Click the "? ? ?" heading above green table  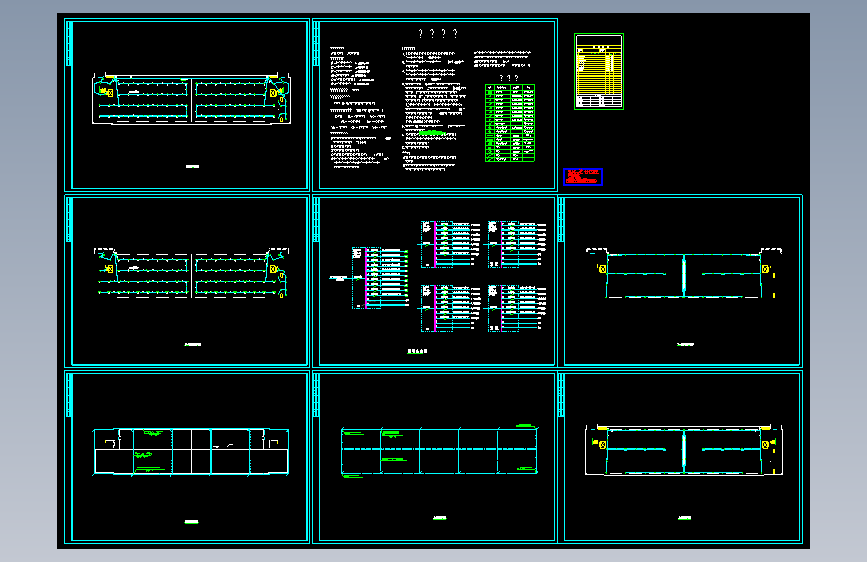[x=509, y=78]
